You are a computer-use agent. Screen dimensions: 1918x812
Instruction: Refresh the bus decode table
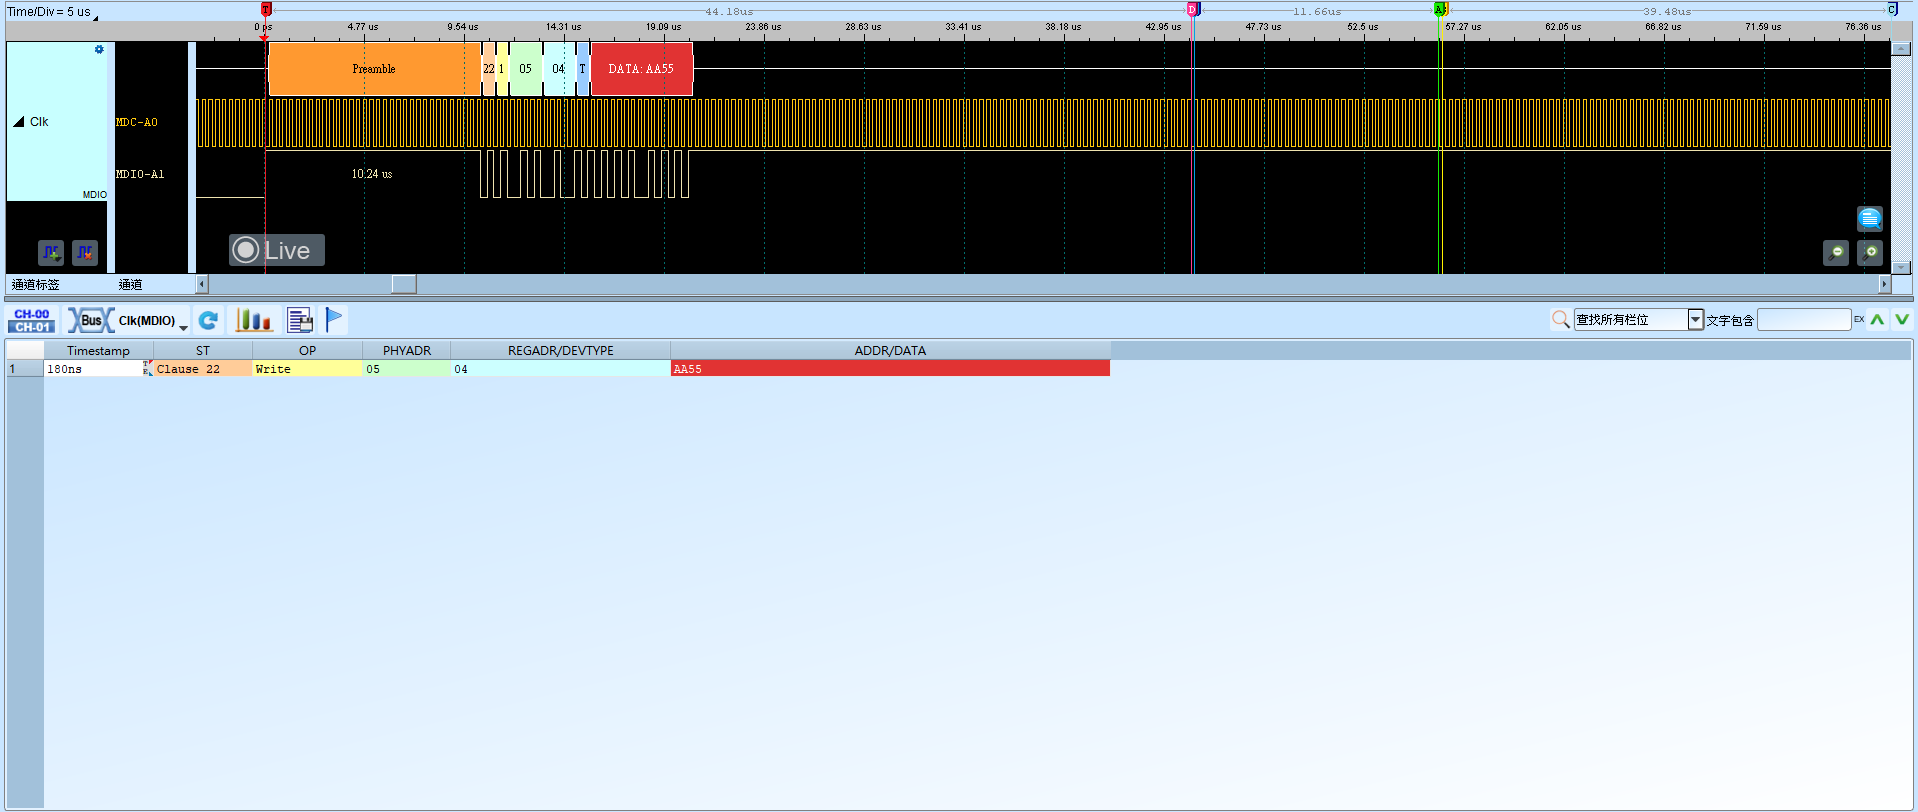pos(208,320)
